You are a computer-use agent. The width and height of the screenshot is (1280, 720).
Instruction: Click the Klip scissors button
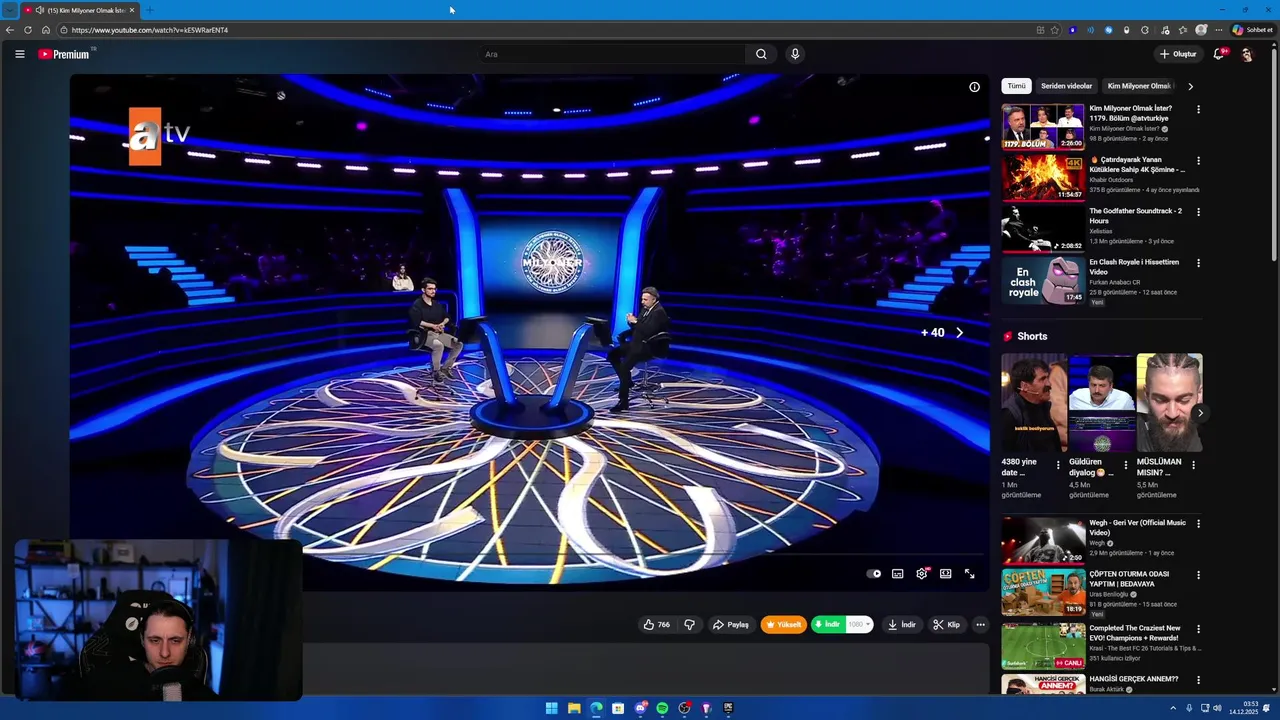(947, 625)
